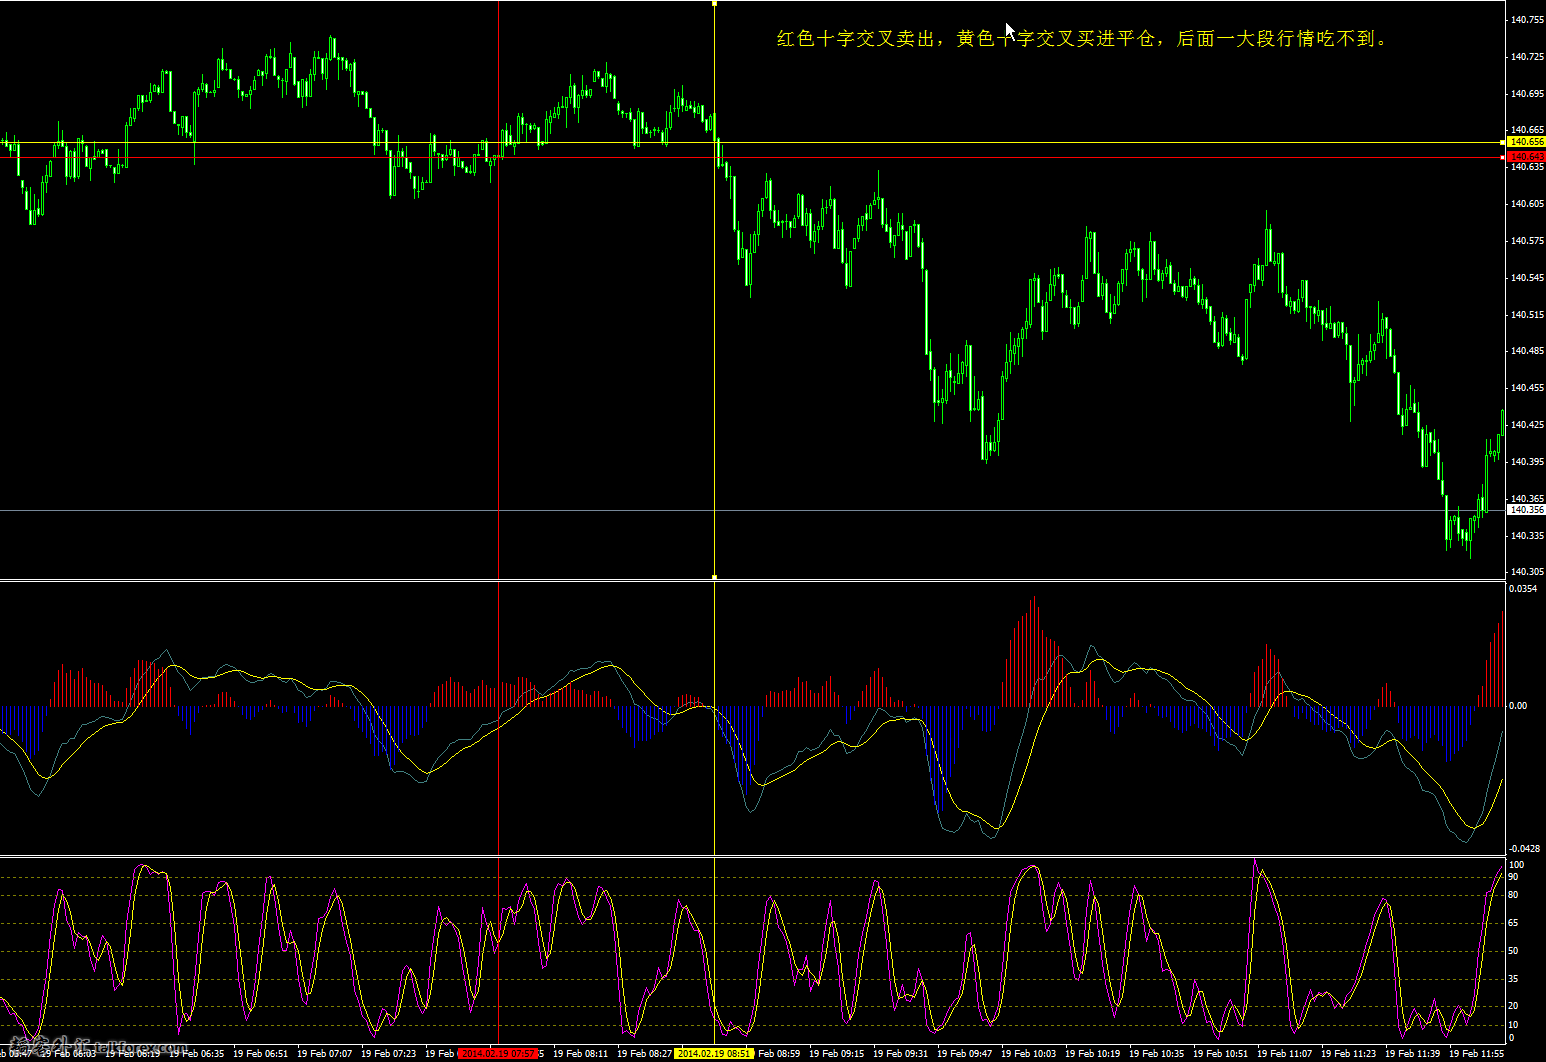Click time axis label 19 Feb 08:27
The image size is (1546, 1062).
(644, 1053)
